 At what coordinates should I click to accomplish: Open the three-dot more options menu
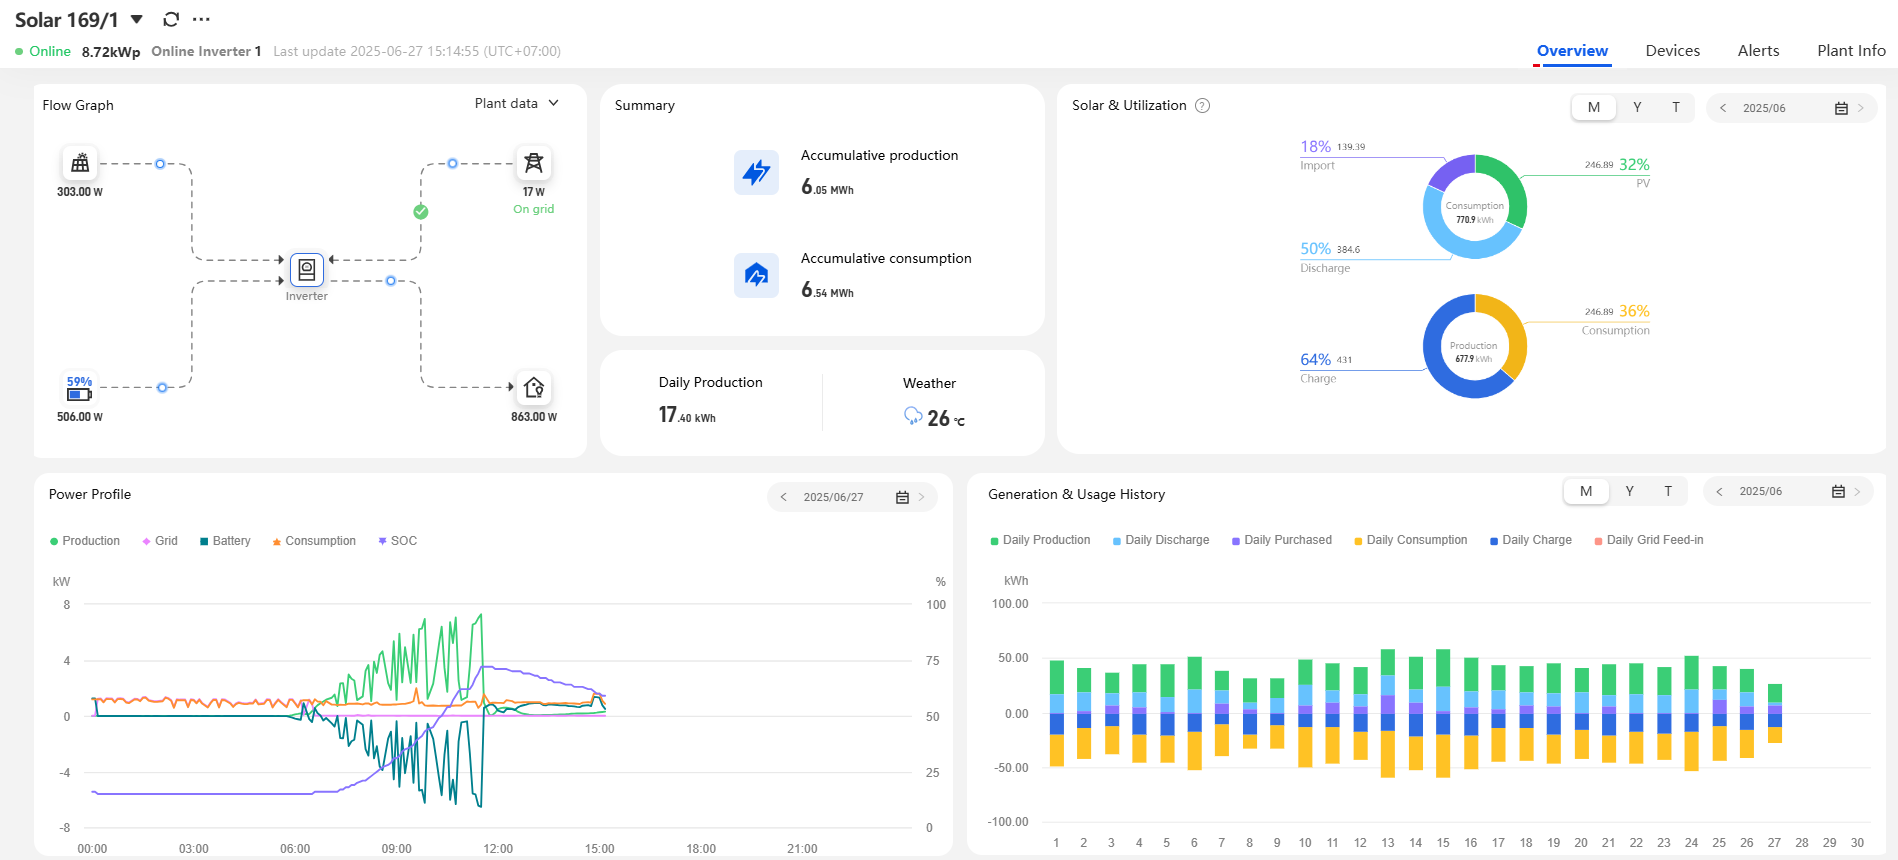[x=201, y=20]
